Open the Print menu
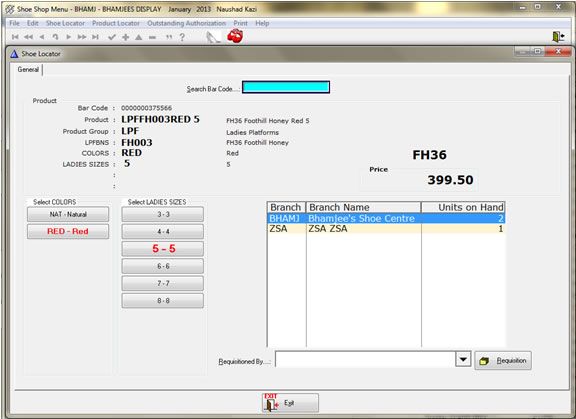Image resolution: width=576 pixels, height=419 pixels. tap(240, 23)
